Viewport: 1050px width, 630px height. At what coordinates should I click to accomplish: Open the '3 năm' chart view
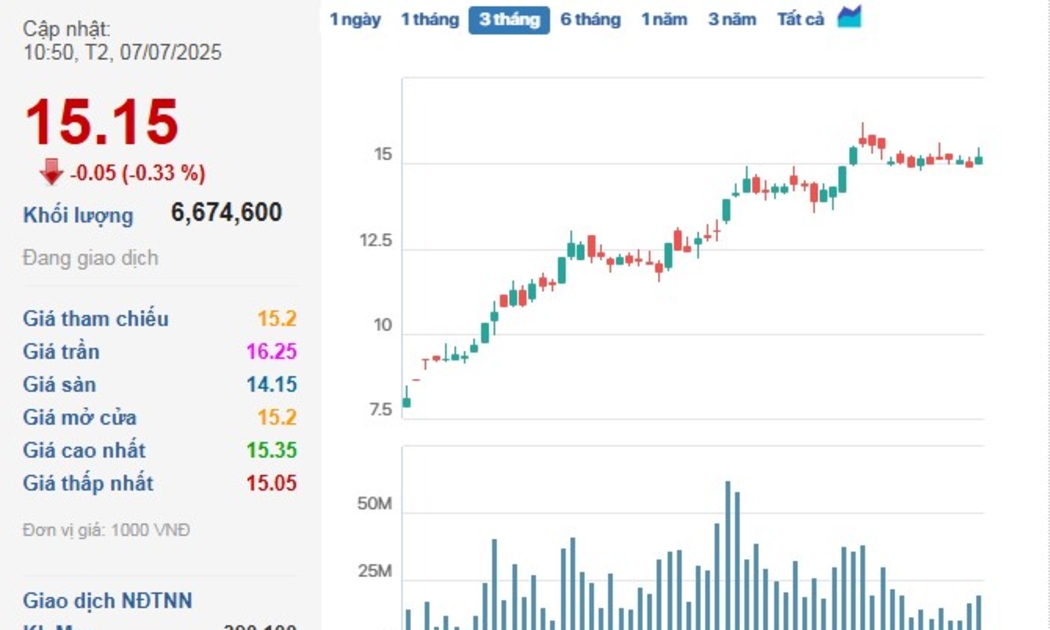[x=732, y=19]
